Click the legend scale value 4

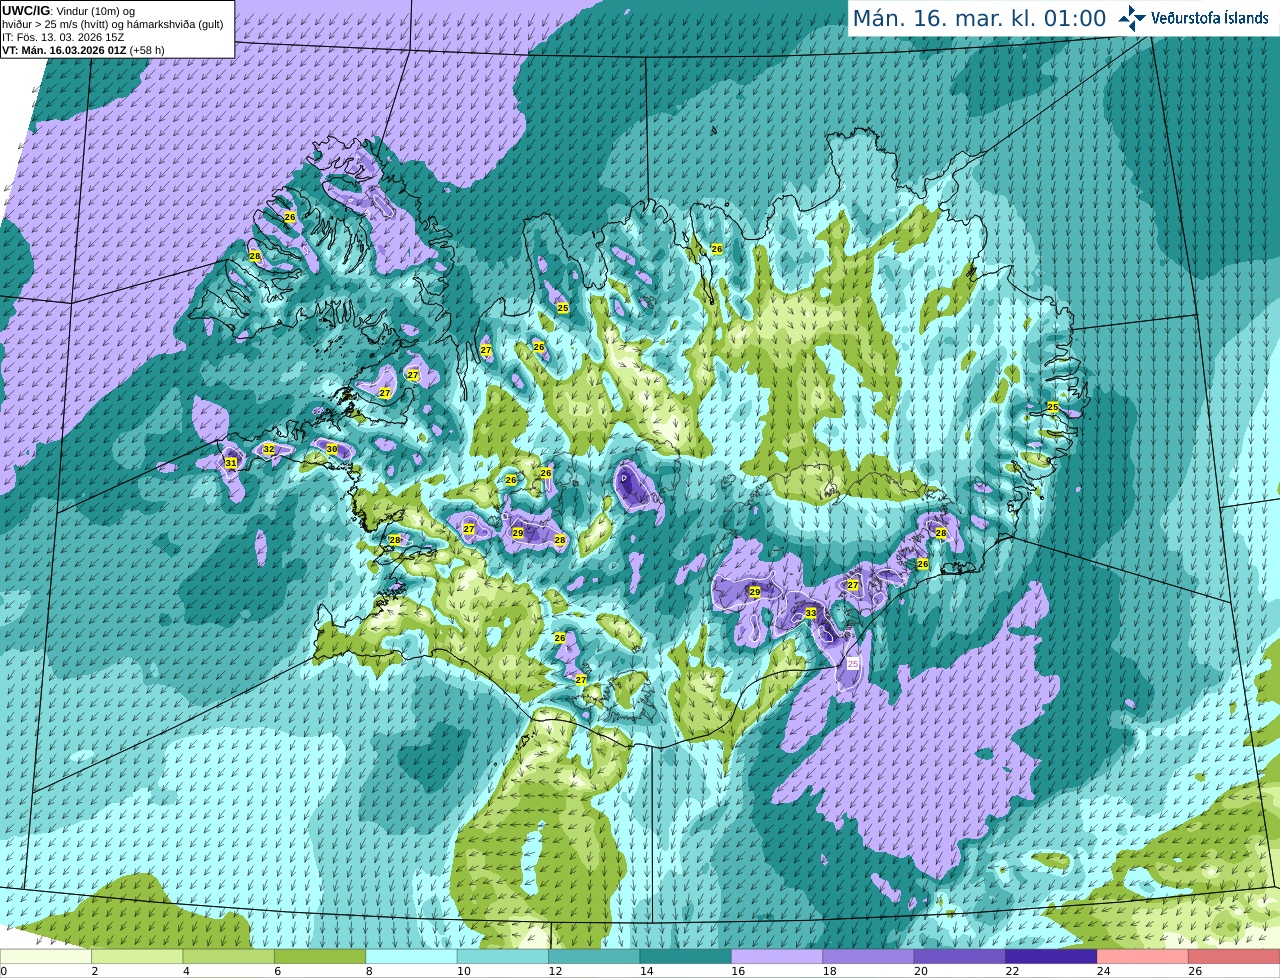186,971
